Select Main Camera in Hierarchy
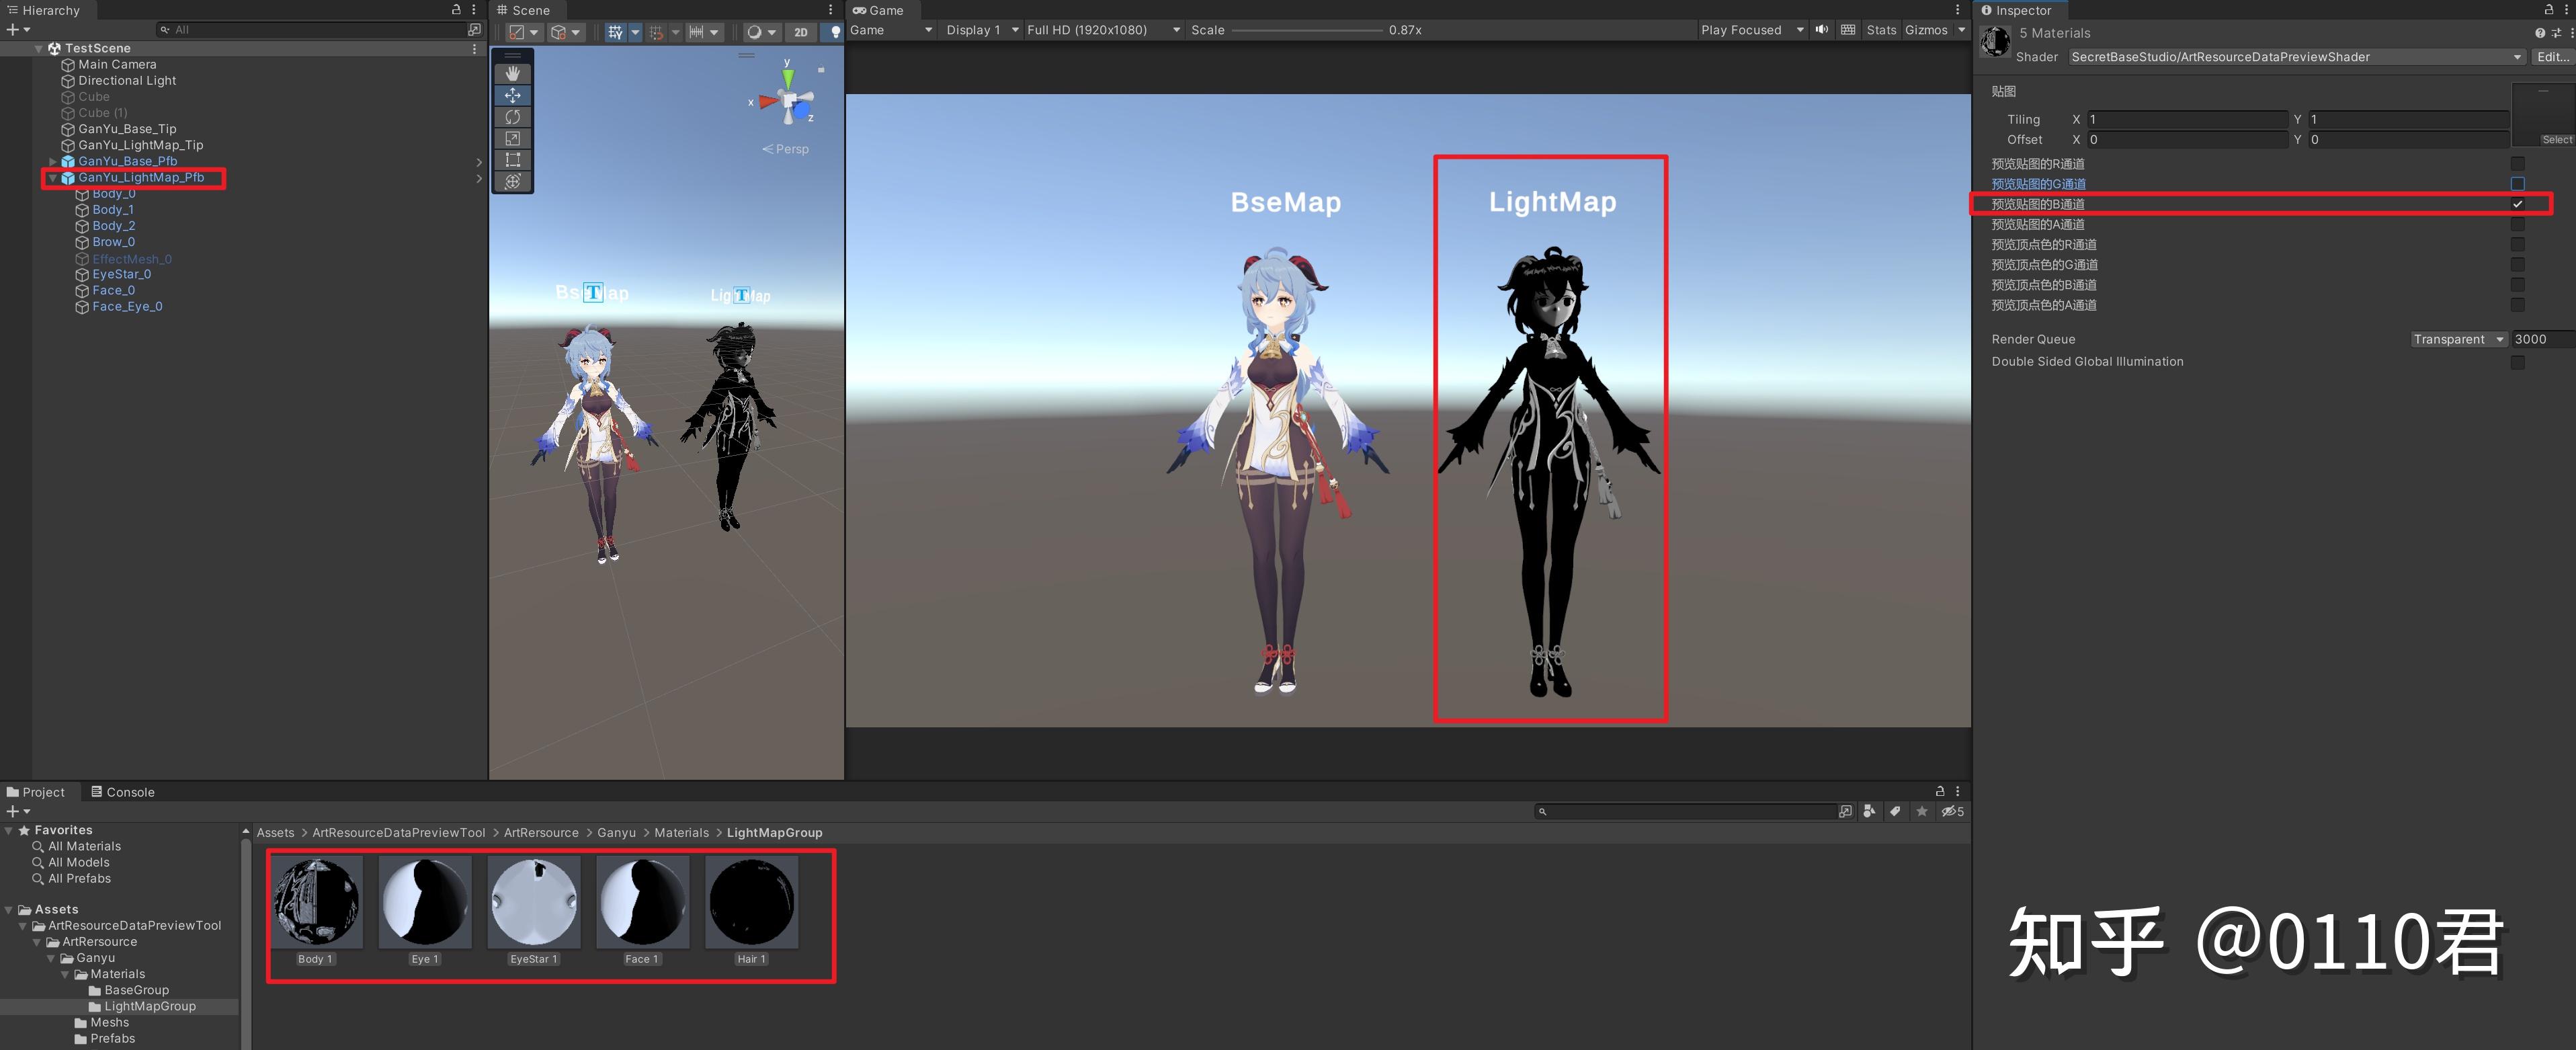Image resolution: width=2576 pixels, height=1050 pixels. pyautogui.click(x=117, y=64)
